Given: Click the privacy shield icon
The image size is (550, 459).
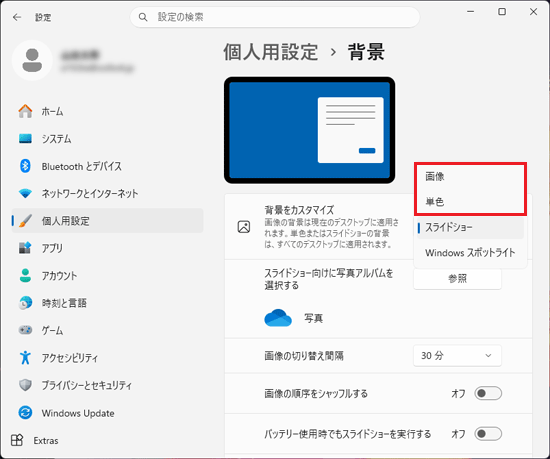Looking at the screenshot, I should point(25,385).
